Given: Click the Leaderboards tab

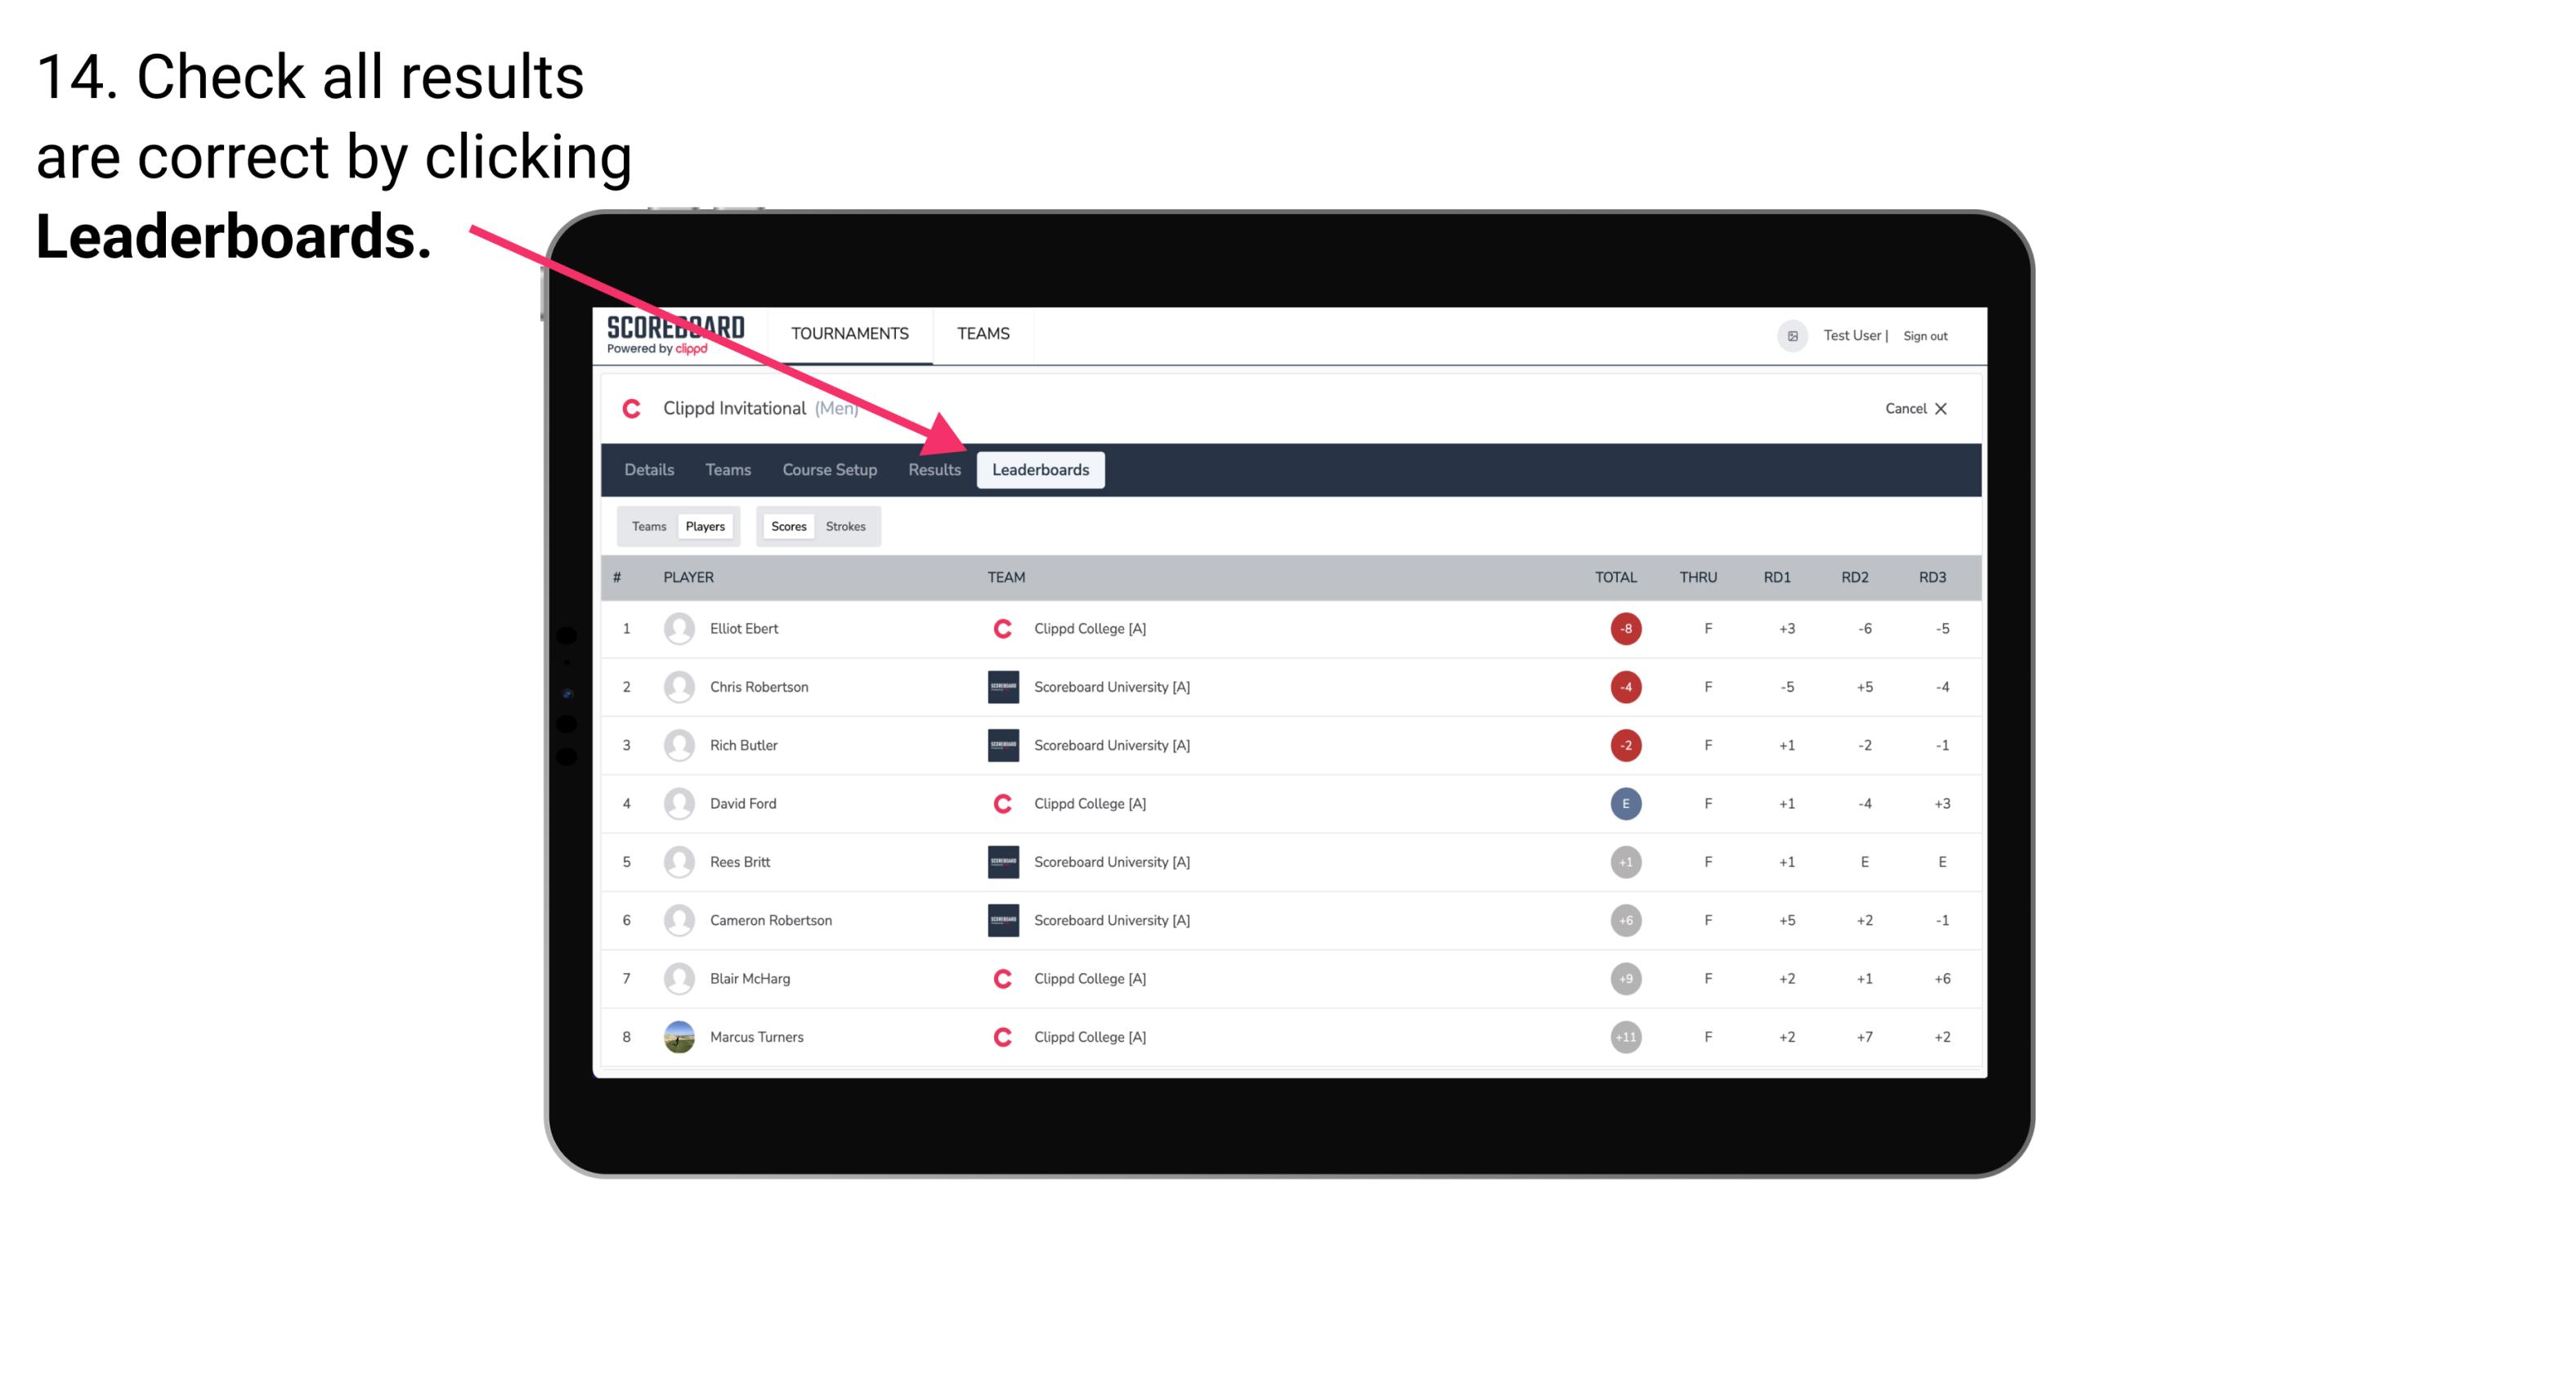Looking at the screenshot, I should [x=1042, y=469].
